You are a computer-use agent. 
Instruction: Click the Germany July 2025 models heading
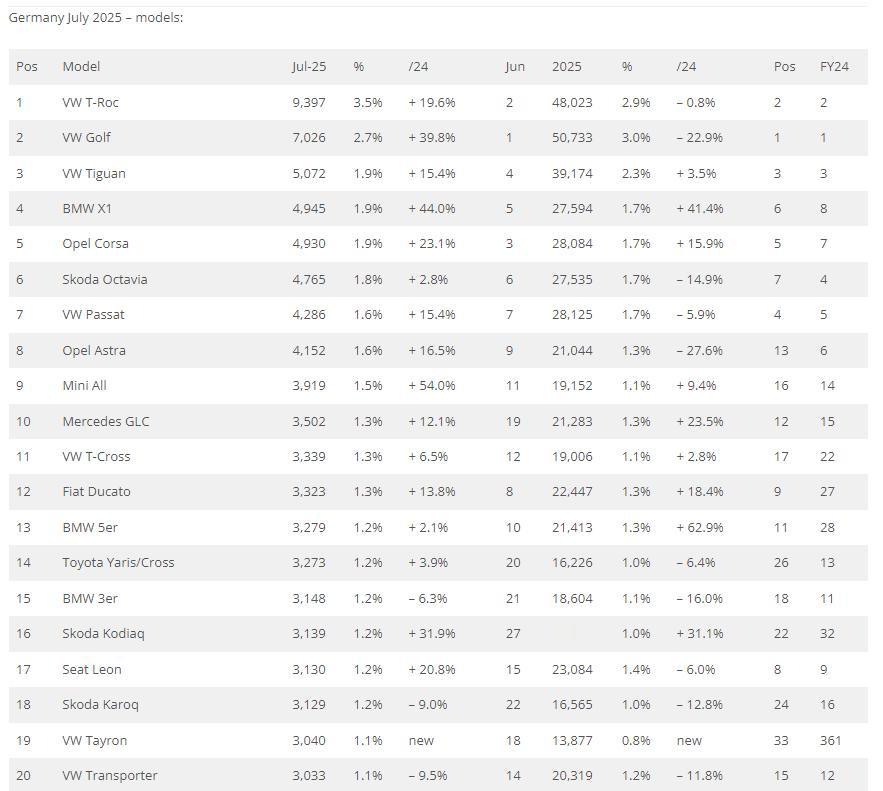pos(96,17)
